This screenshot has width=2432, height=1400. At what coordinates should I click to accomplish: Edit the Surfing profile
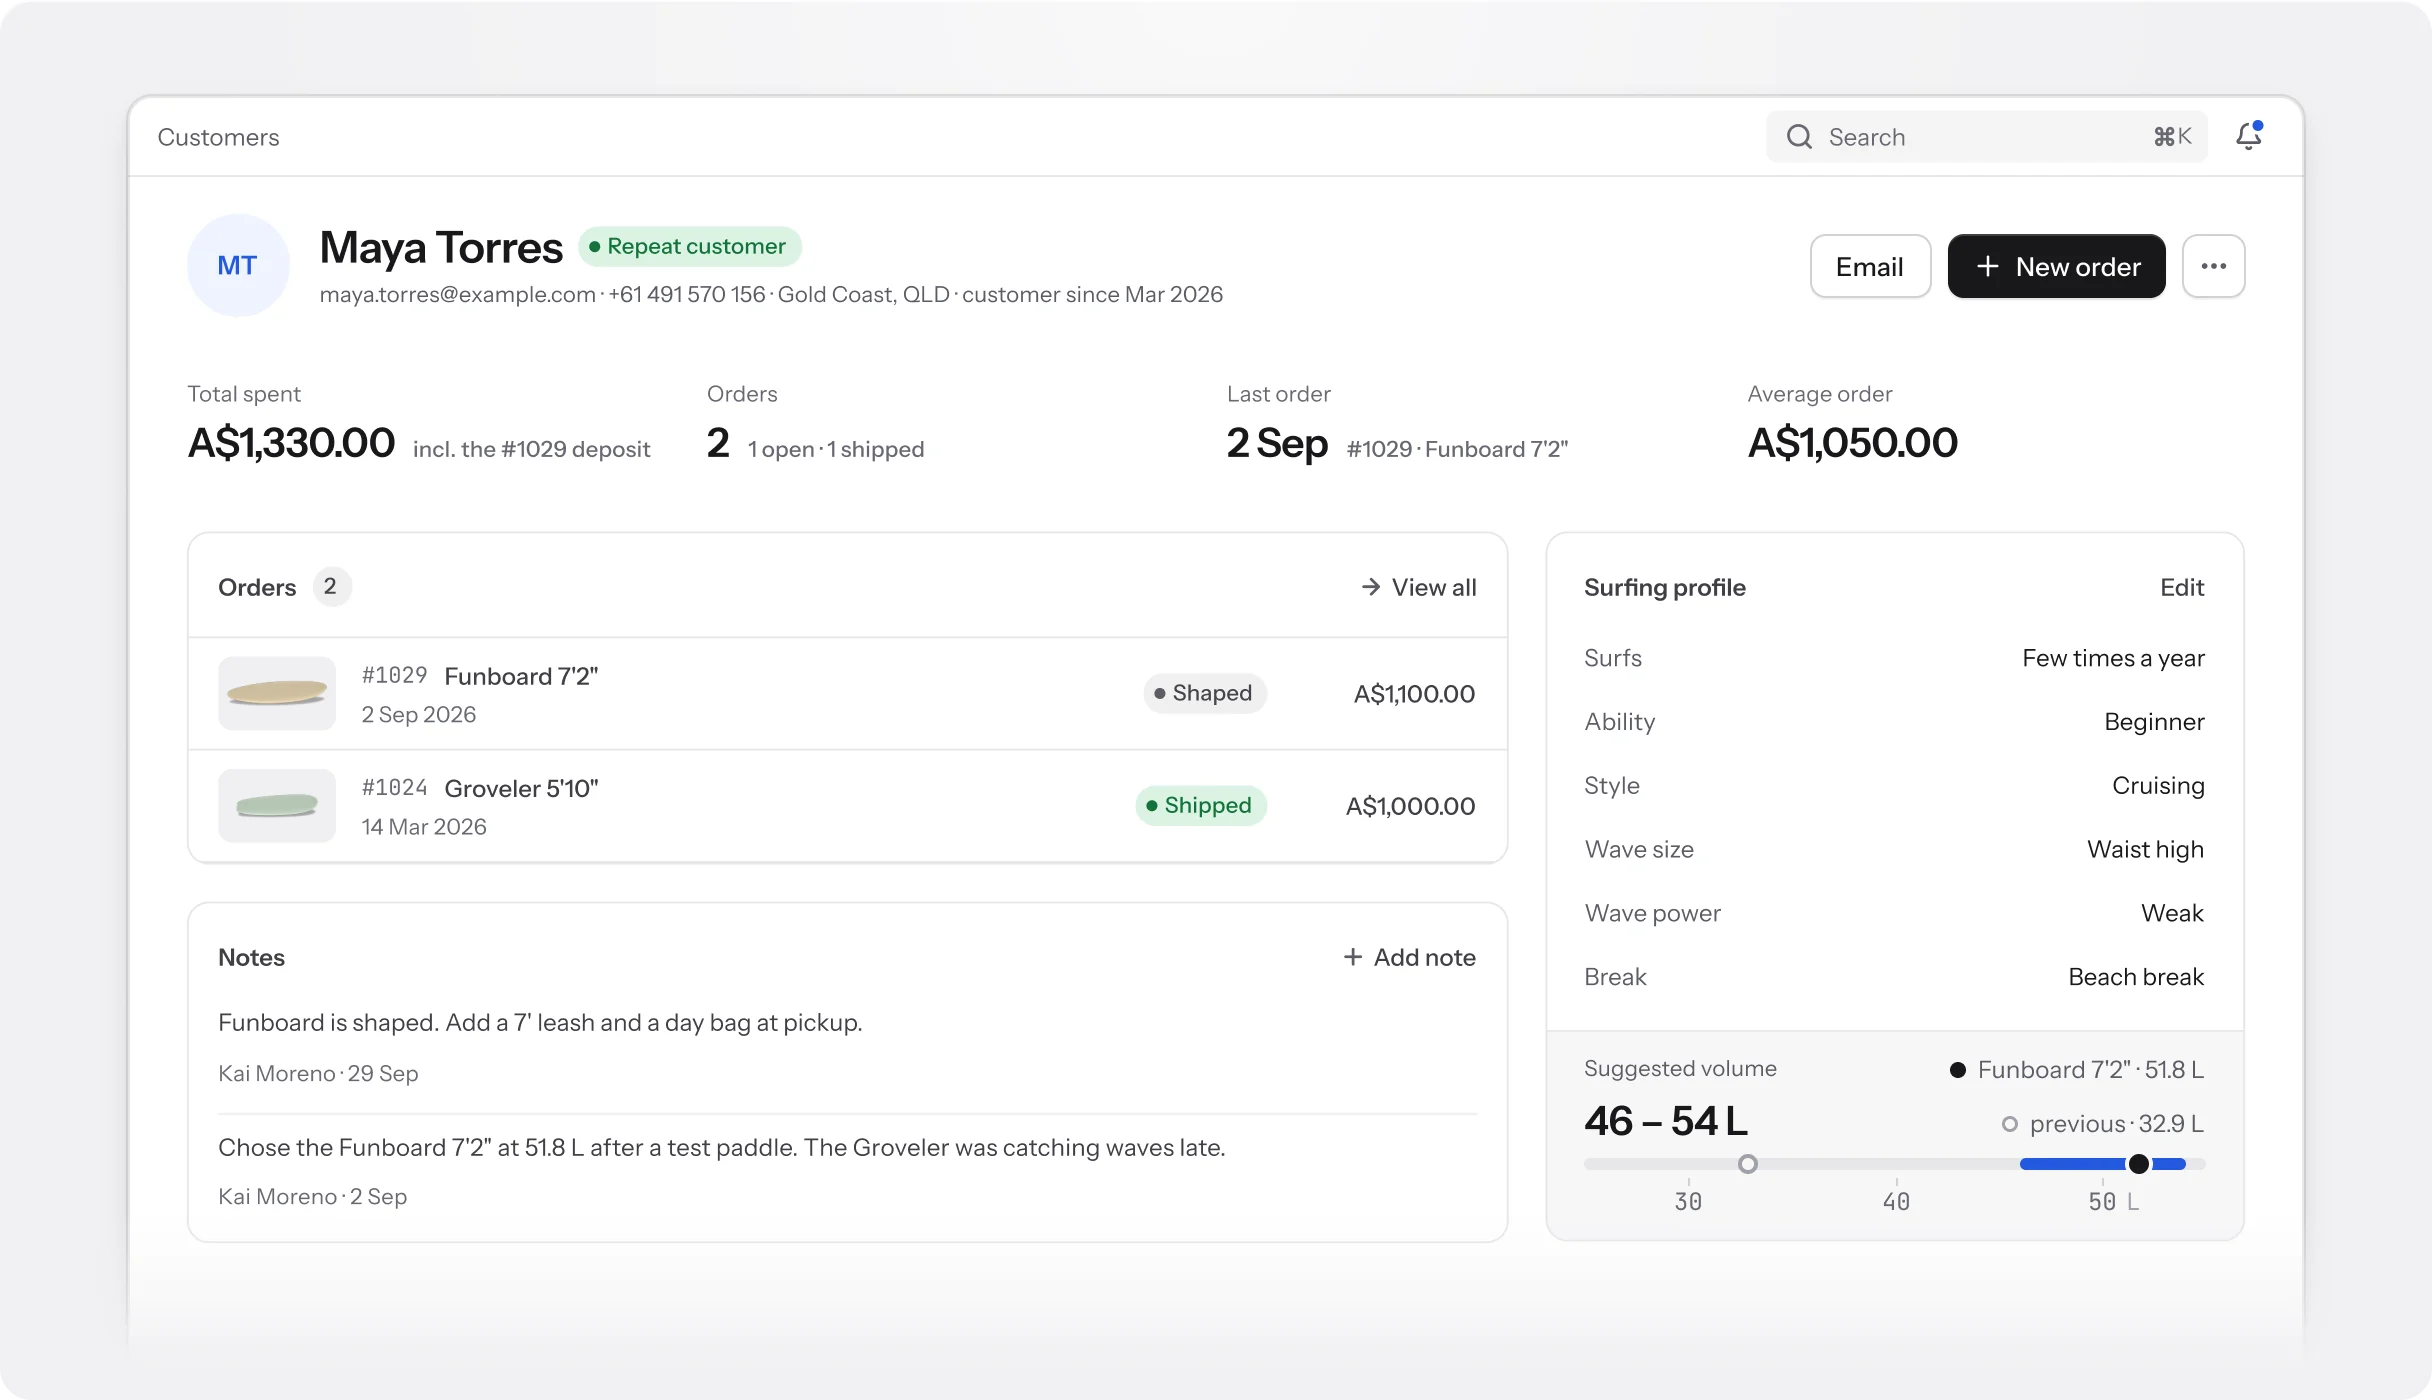pos(2182,587)
